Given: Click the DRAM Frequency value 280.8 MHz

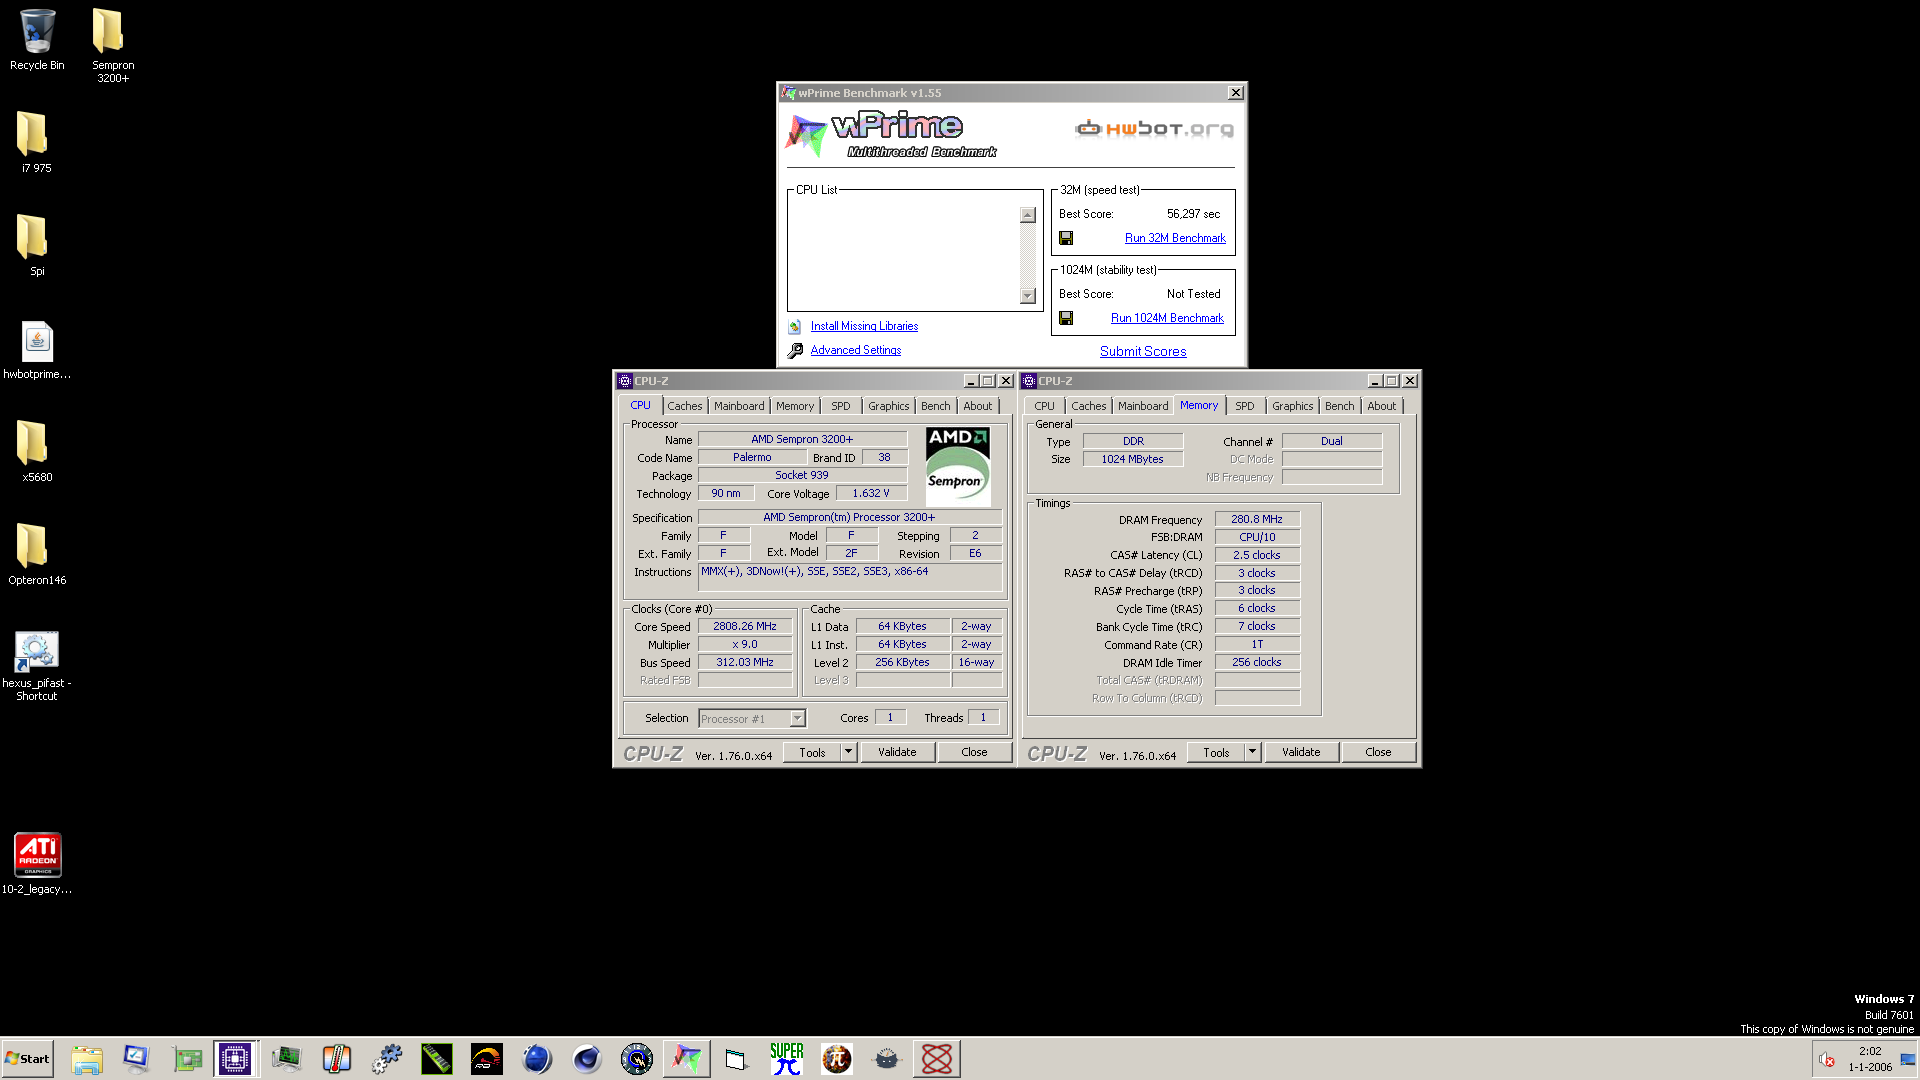Looking at the screenshot, I should click(1257, 519).
